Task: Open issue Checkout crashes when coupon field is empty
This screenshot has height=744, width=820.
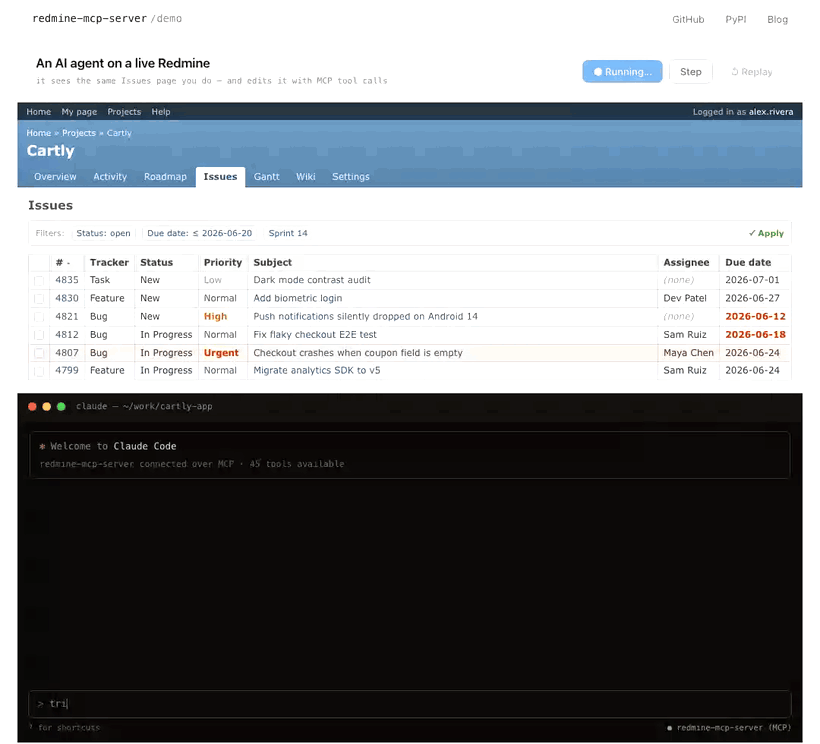Action: coord(358,353)
